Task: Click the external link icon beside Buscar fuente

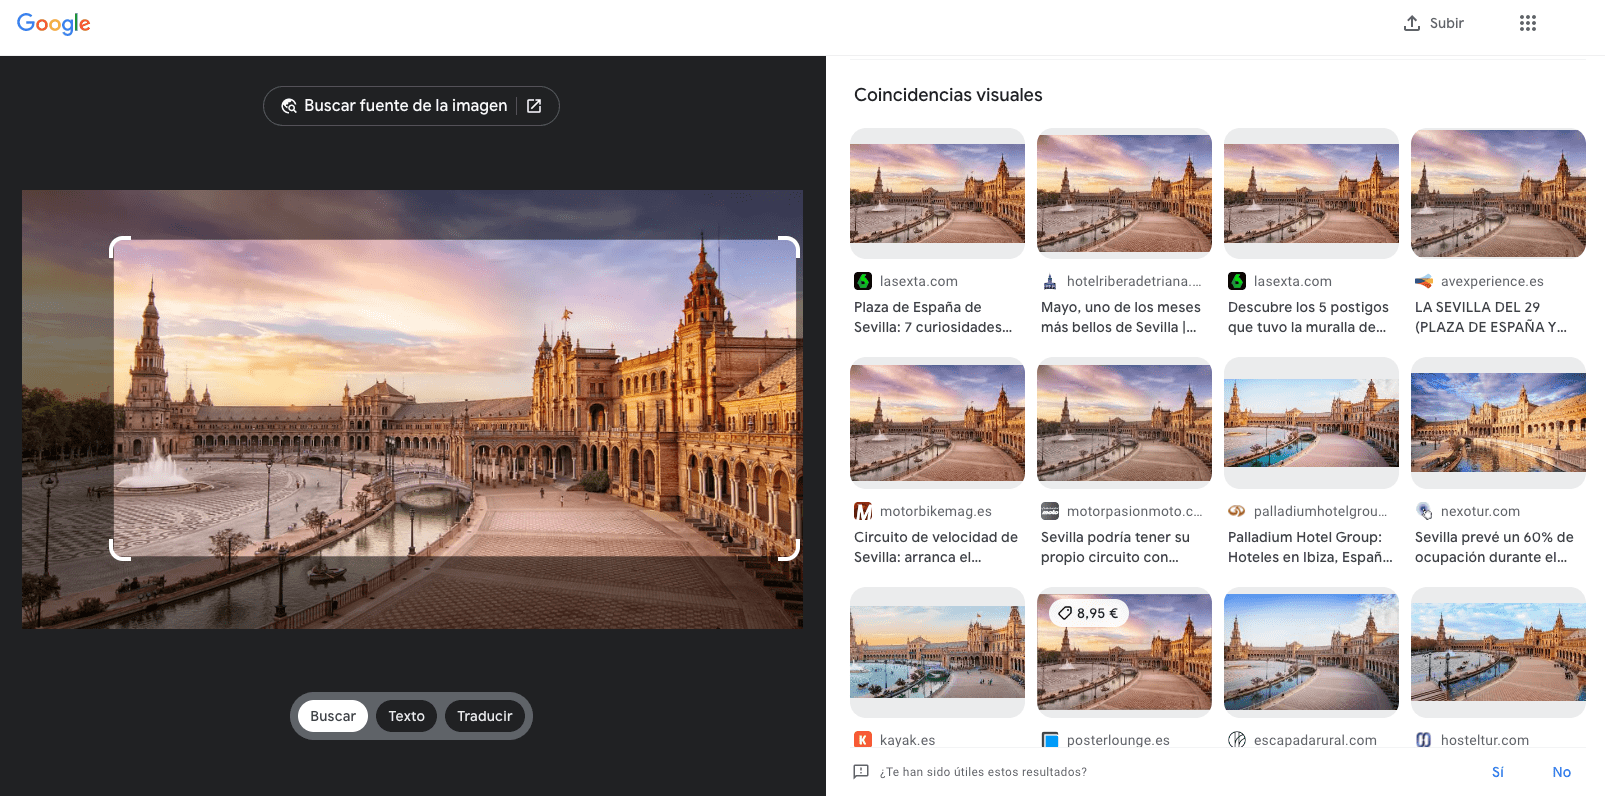Action: point(534,106)
